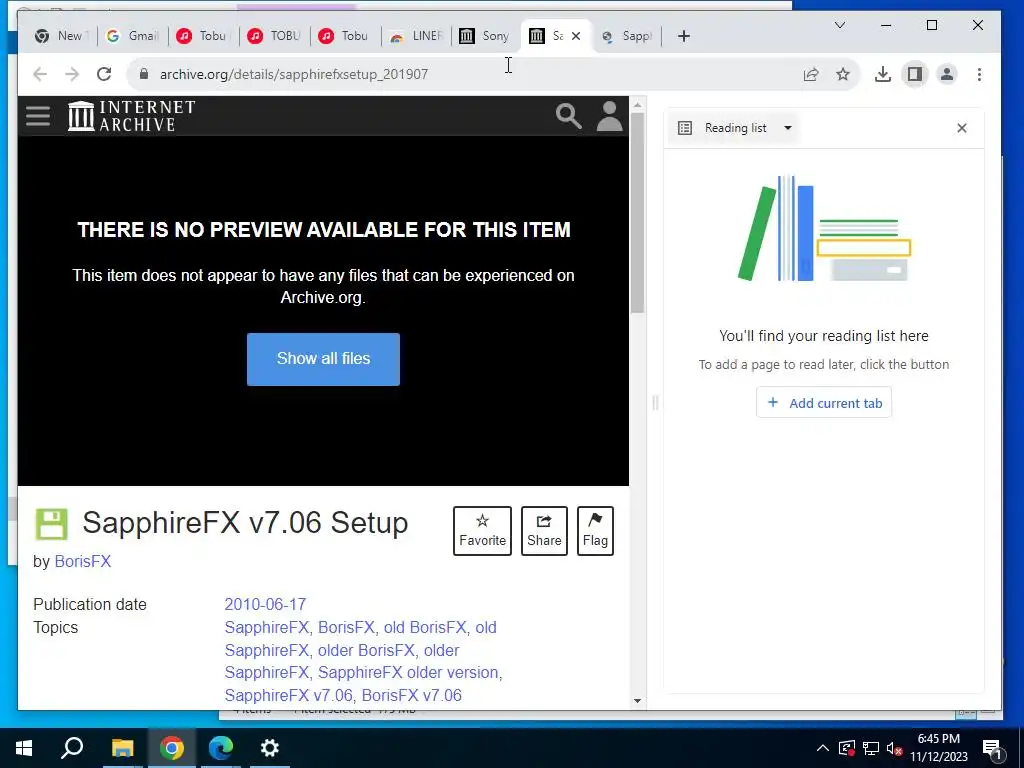Click the page scrollbar down arrow

pyautogui.click(x=637, y=701)
